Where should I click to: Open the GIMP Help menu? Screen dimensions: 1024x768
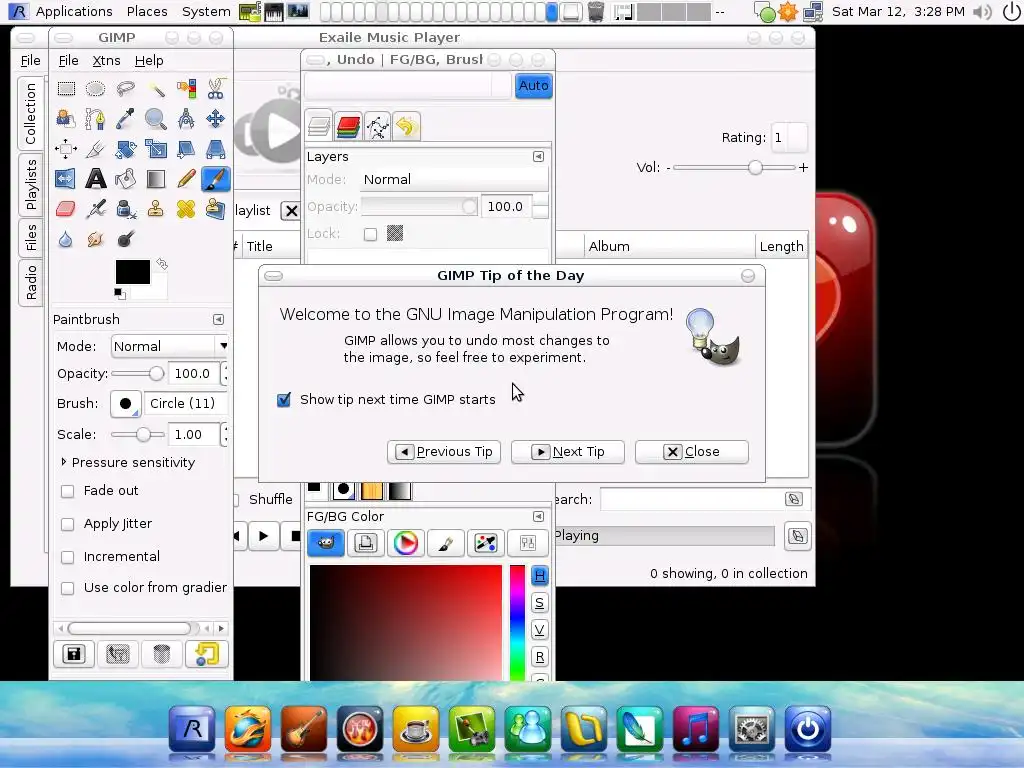click(149, 61)
